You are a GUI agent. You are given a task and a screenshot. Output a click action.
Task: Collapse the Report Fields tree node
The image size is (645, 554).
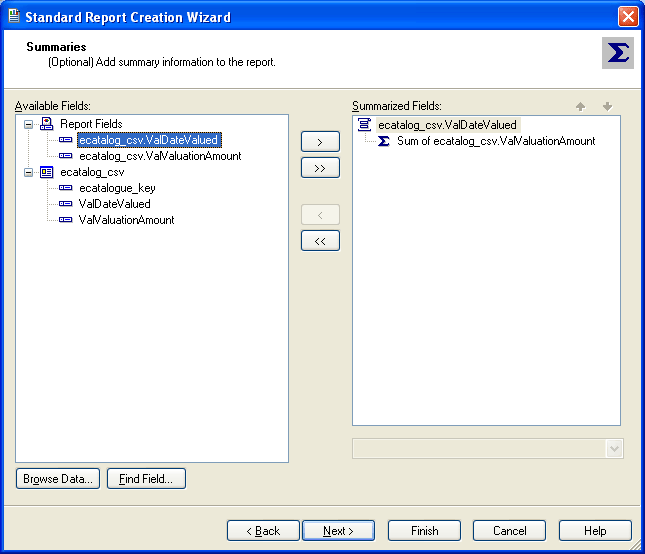28,124
